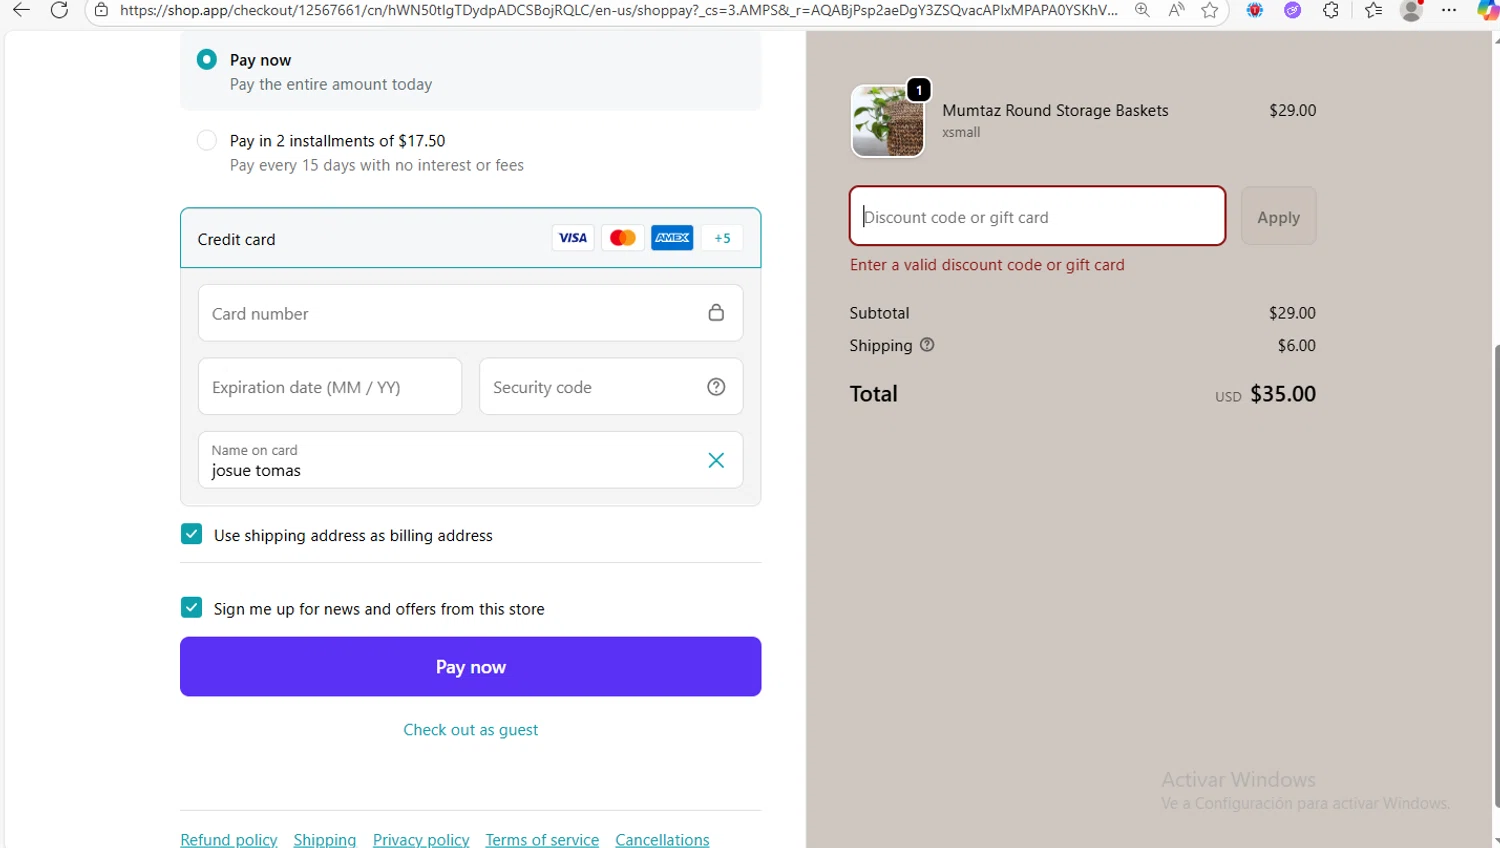Click the Discount code or gift card field
The height and width of the screenshot is (848, 1500).
(1037, 216)
